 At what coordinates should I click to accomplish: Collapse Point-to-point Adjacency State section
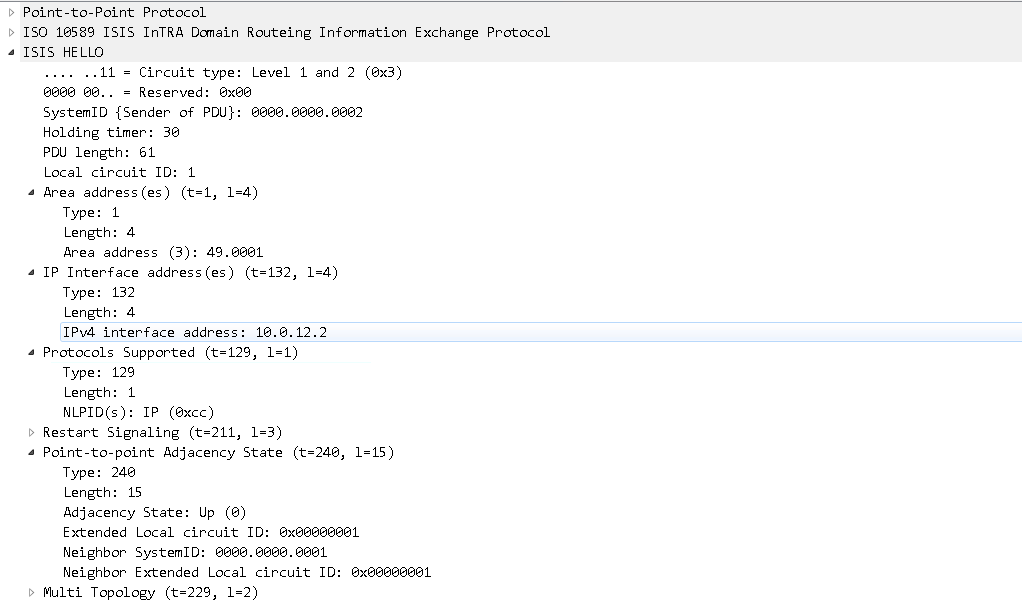[x=31, y=452]
